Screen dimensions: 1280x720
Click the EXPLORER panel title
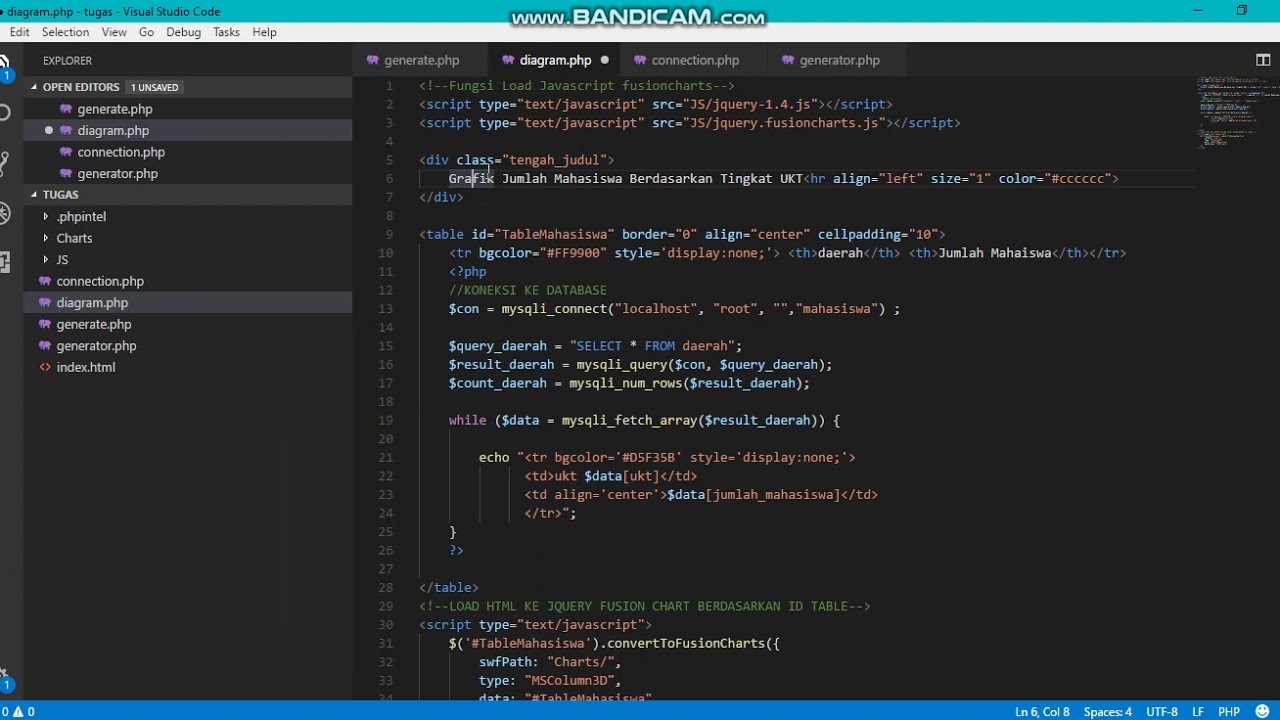click(x=67, y=60)
